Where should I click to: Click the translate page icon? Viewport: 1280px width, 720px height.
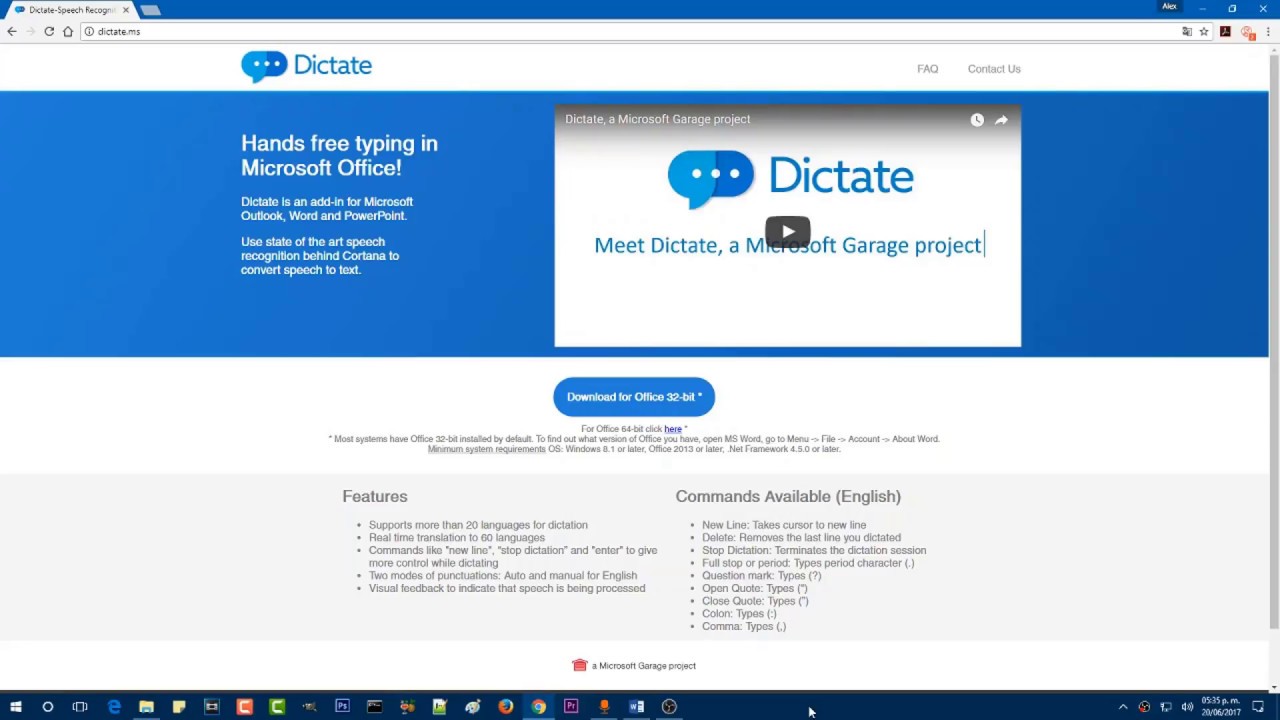1187,32
